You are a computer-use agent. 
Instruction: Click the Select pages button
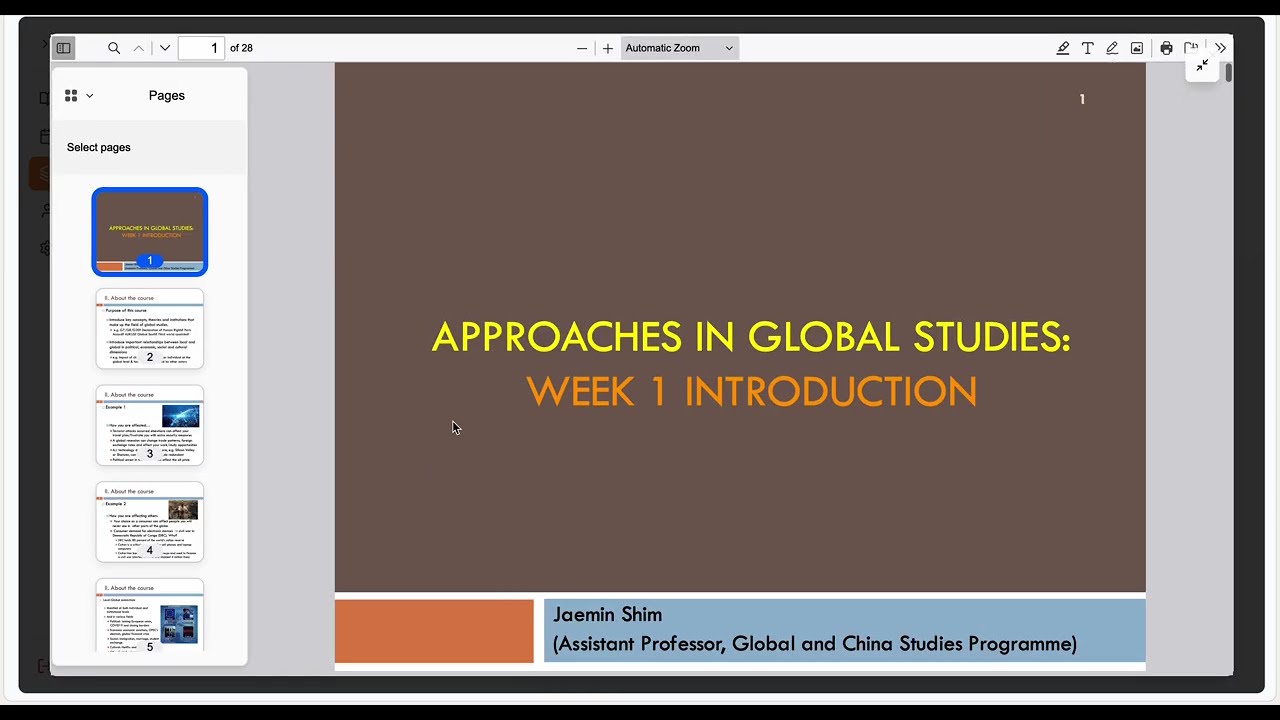(x=99, y=148)
